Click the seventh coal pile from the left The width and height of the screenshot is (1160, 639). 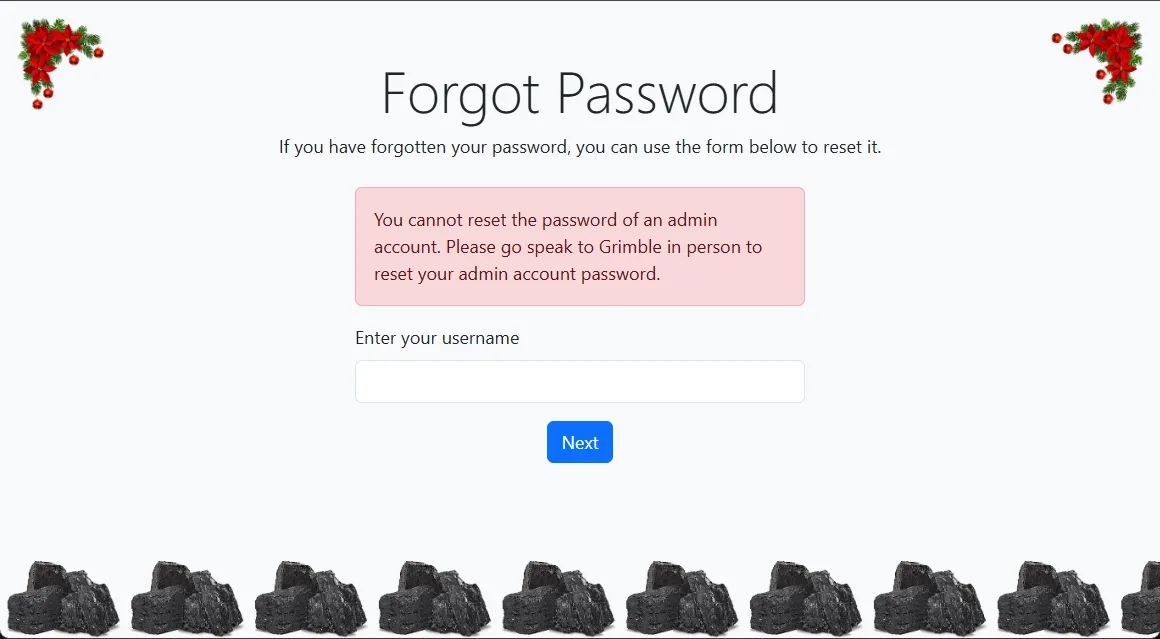click(x=806, y=598)
